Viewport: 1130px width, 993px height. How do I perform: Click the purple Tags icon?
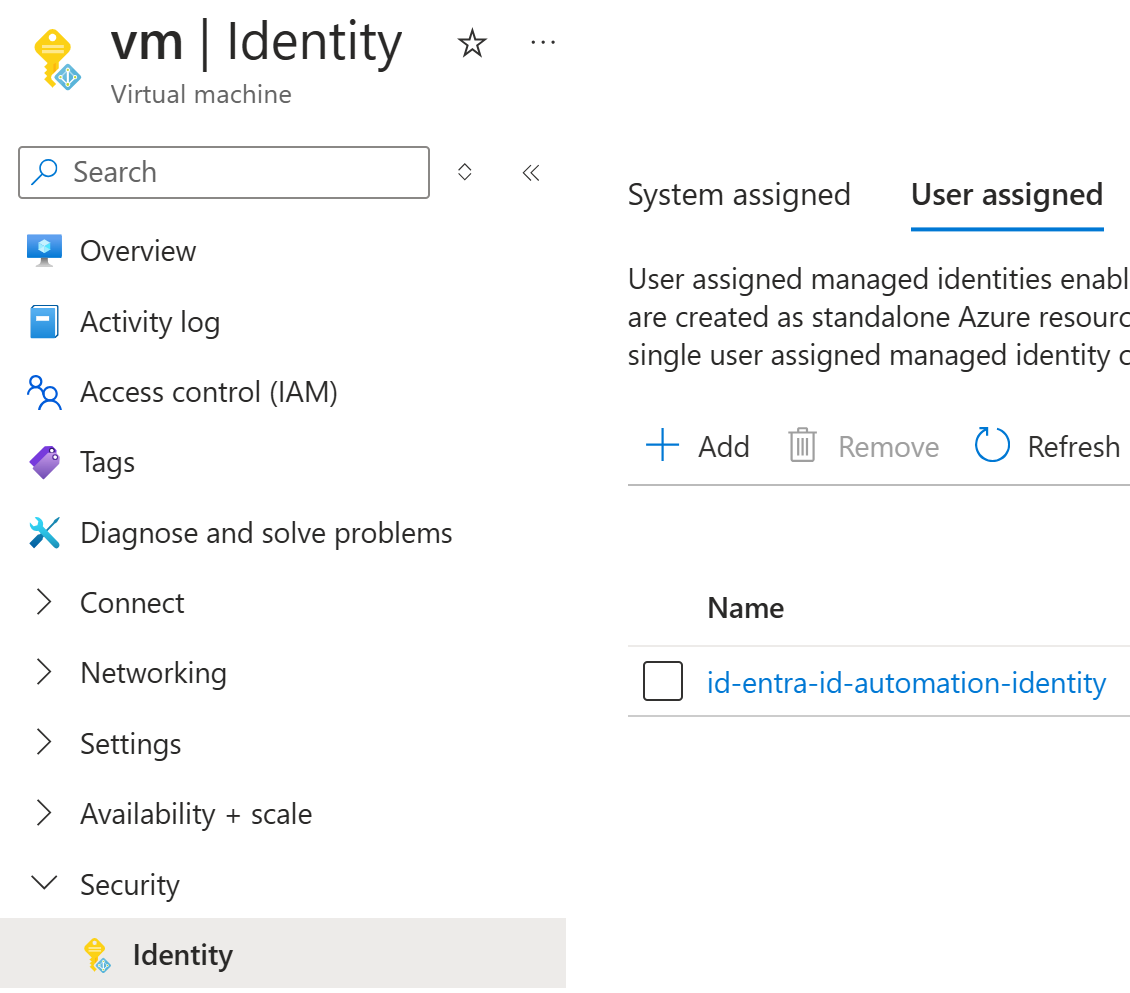pyautogui.click(x=45, y=462)
